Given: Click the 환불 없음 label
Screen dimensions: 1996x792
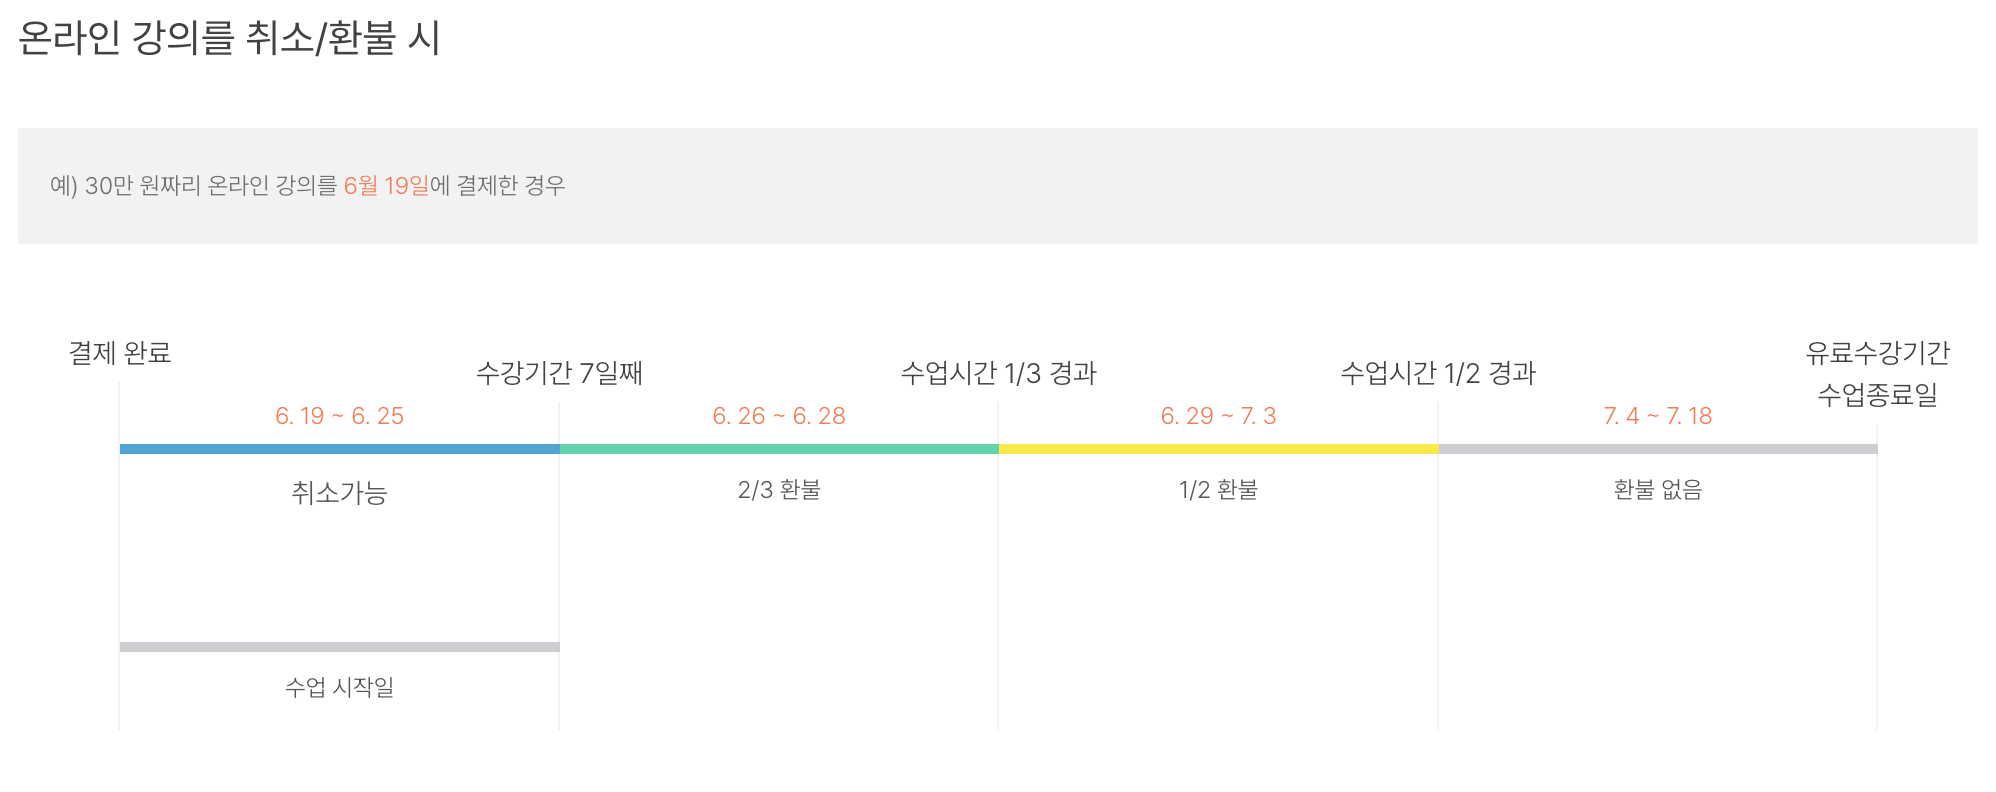Looking at the screenshot, I should [1658, 489].
